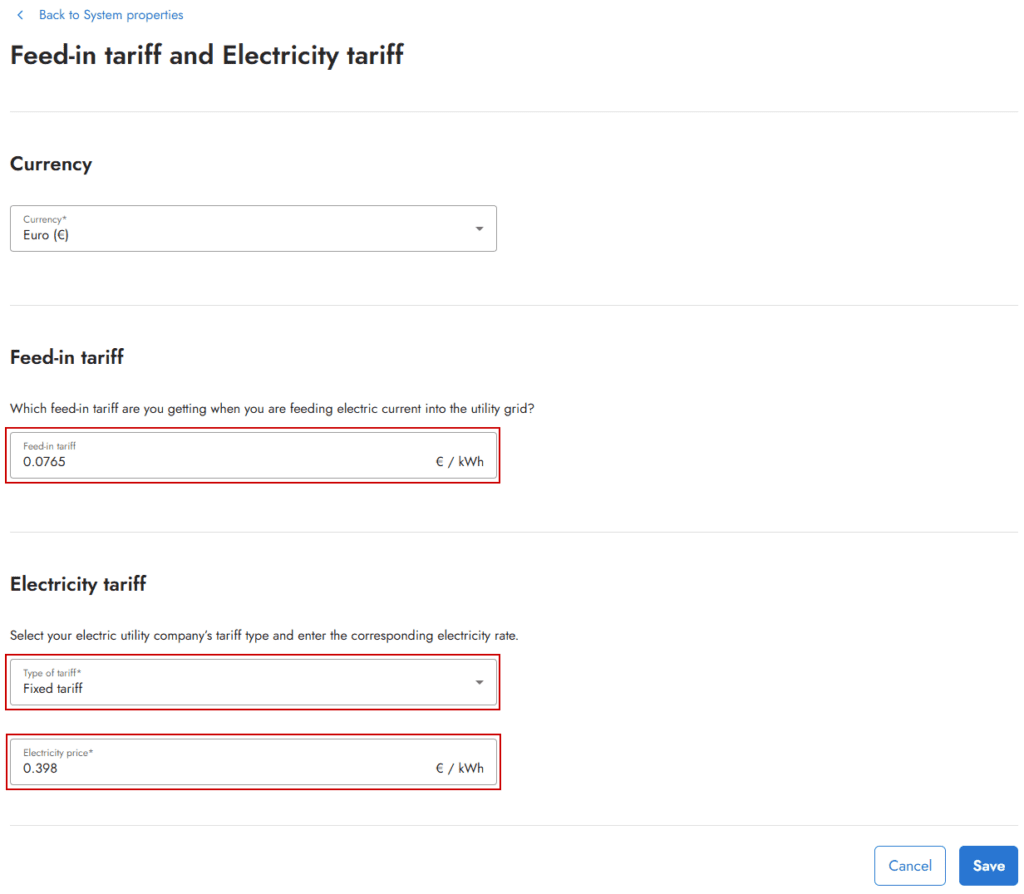Click the Currency dropdown caret icon
The height and width of the screenshot is (894, 1024).
pyautogui.click(x=478, y=228)
